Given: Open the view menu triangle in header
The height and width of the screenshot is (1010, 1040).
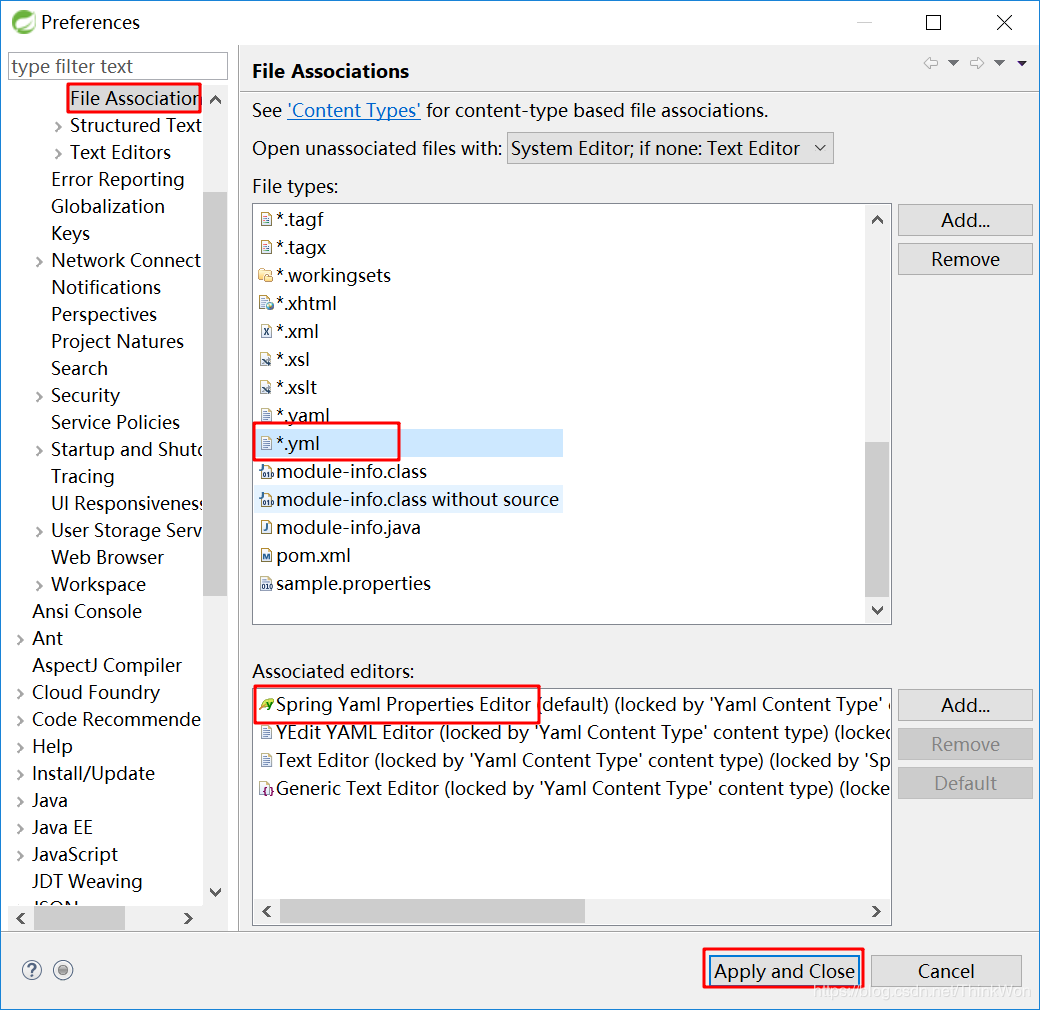Looking at the screenshot, I should pyautogui.click(x=1022, y=63).
